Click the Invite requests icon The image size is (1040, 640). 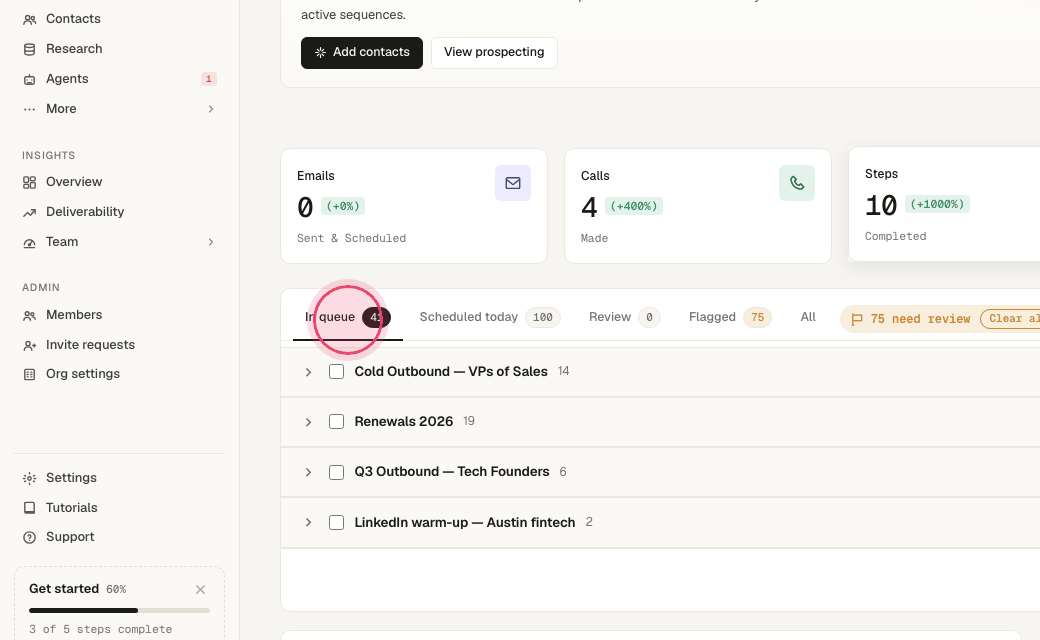(x=29, y=346)
